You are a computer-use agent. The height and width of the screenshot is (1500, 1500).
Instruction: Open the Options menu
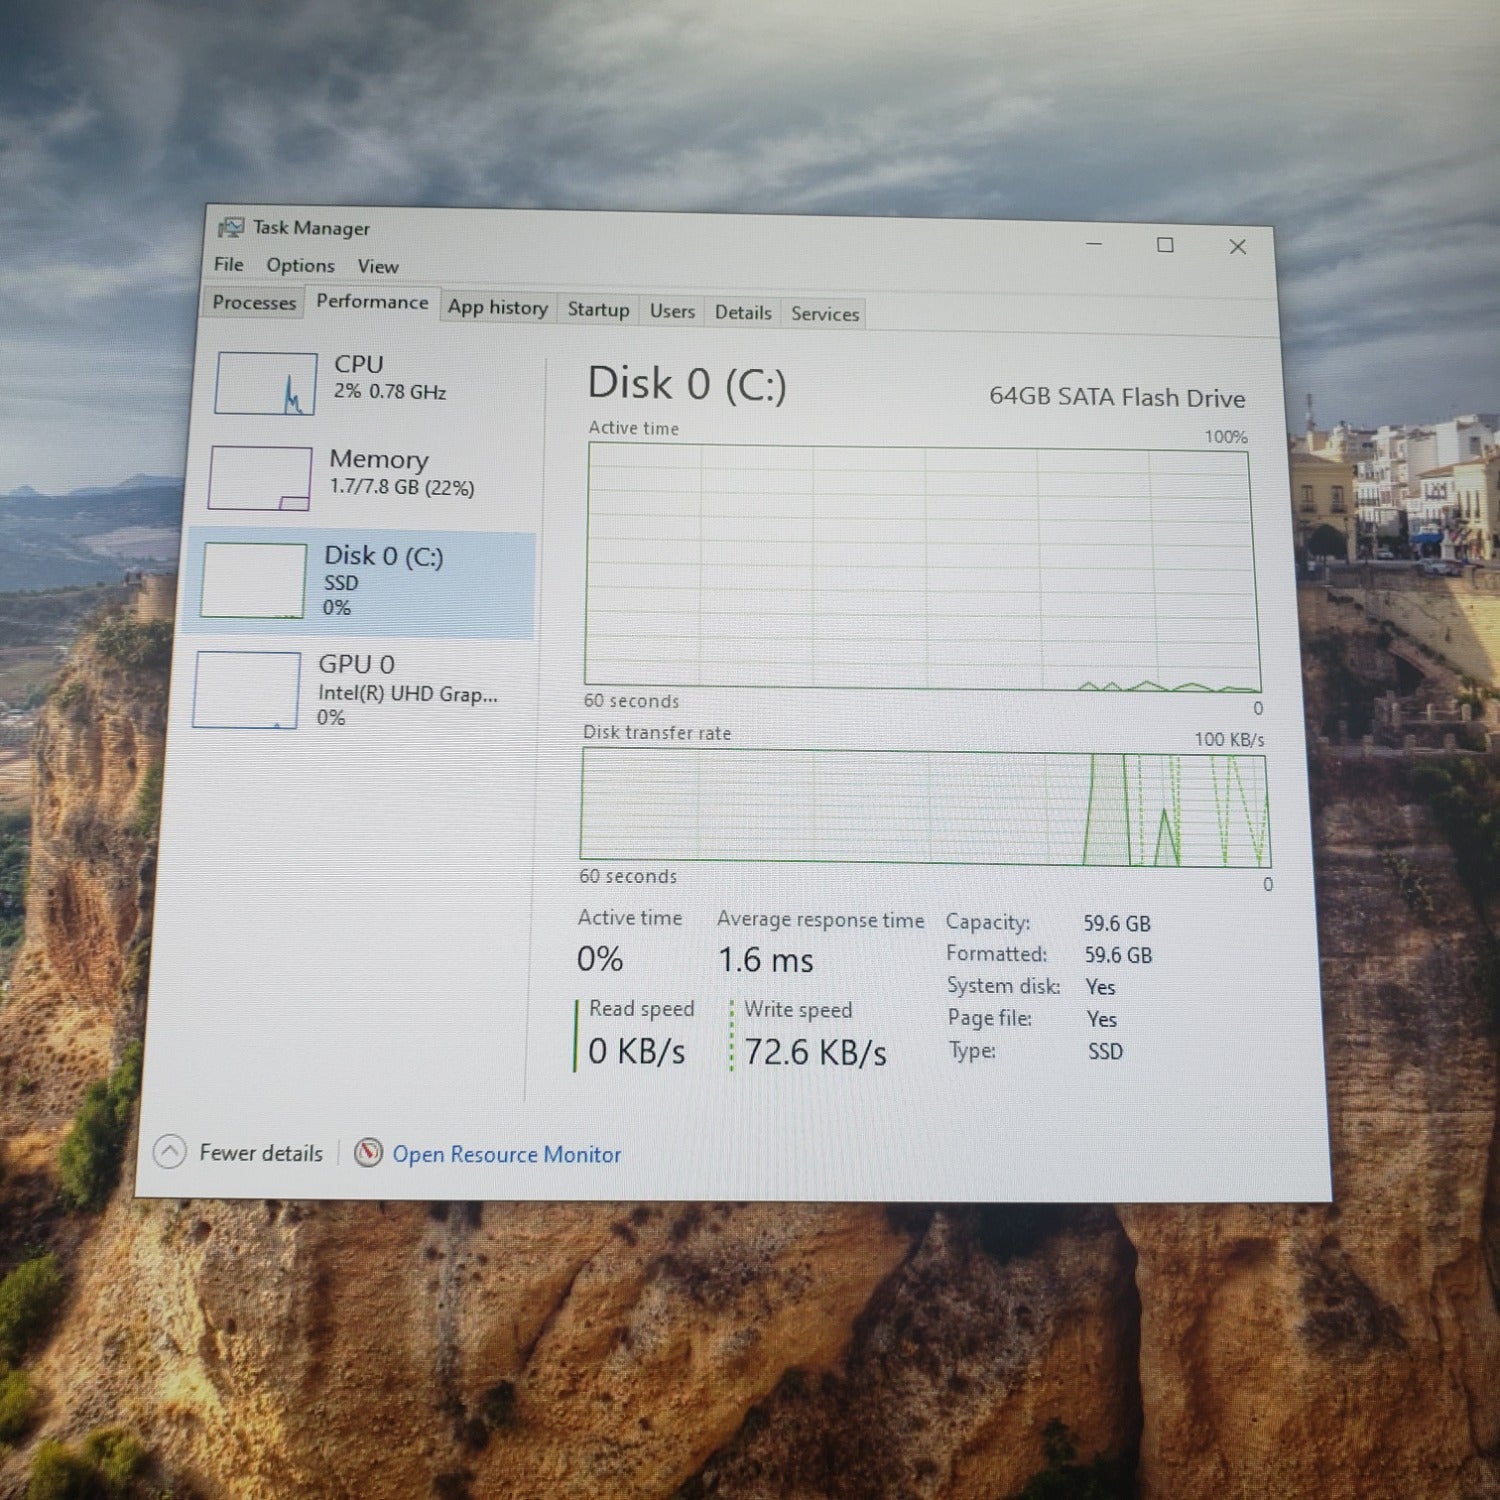tap(300, 265)
